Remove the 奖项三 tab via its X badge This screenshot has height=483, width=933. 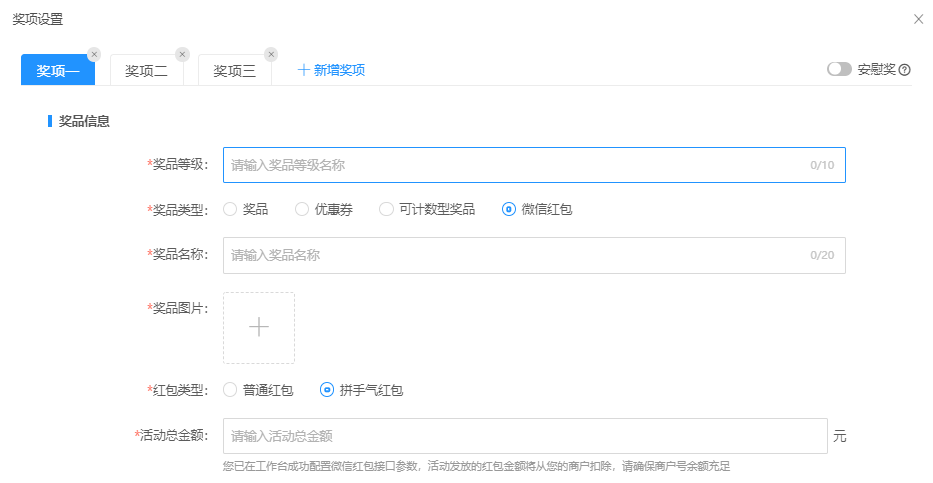tap(271, 54)
